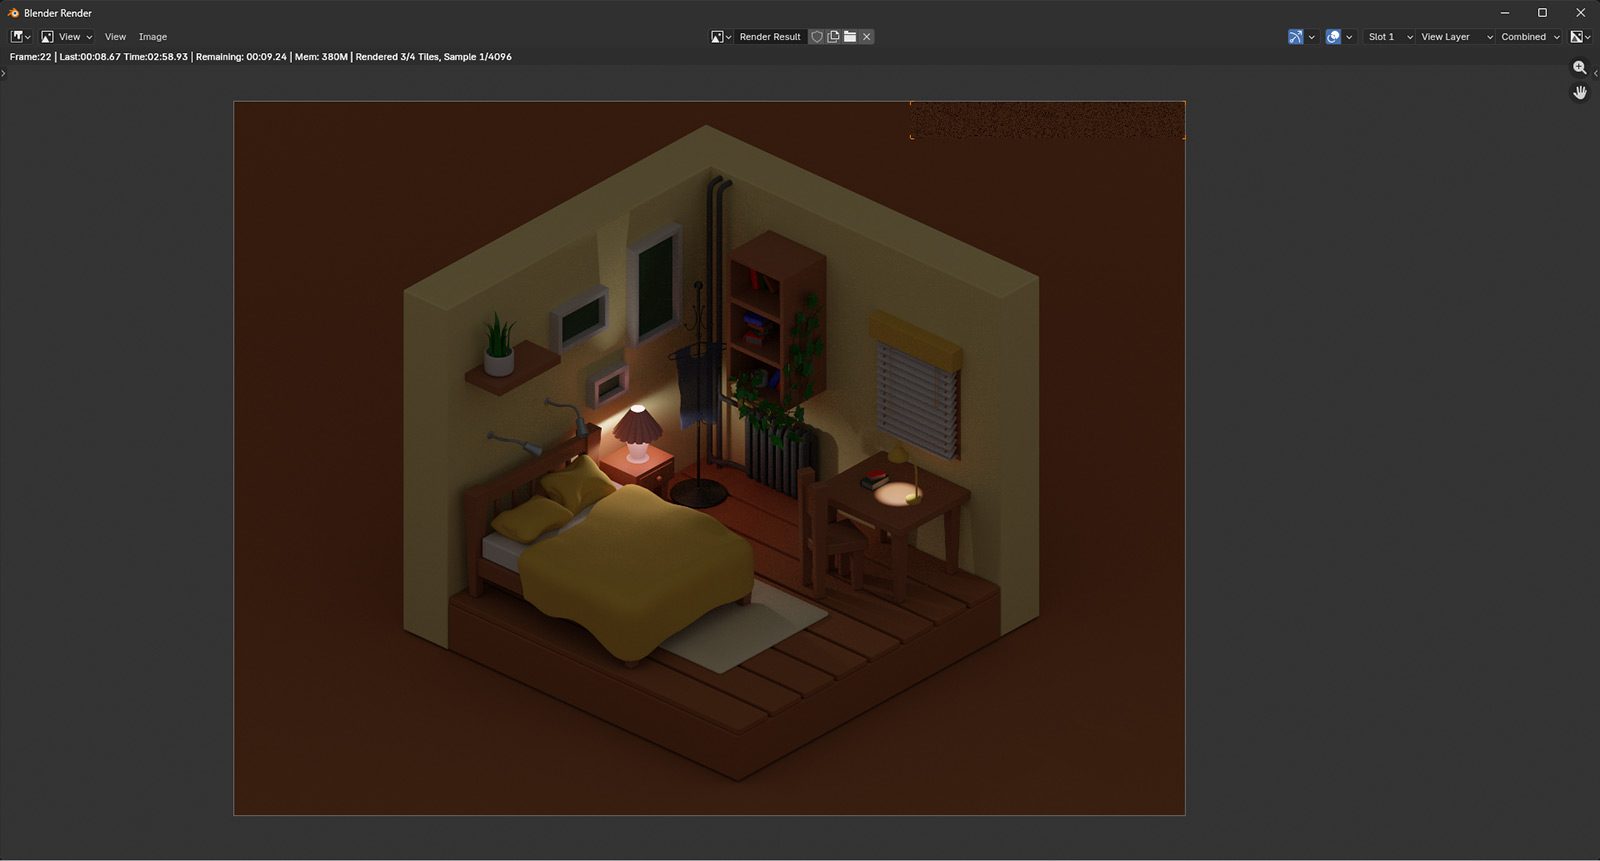Click the open image folder icon
Image resolution: width=1600 pixels, height=861 pixels.
[850, 37]
